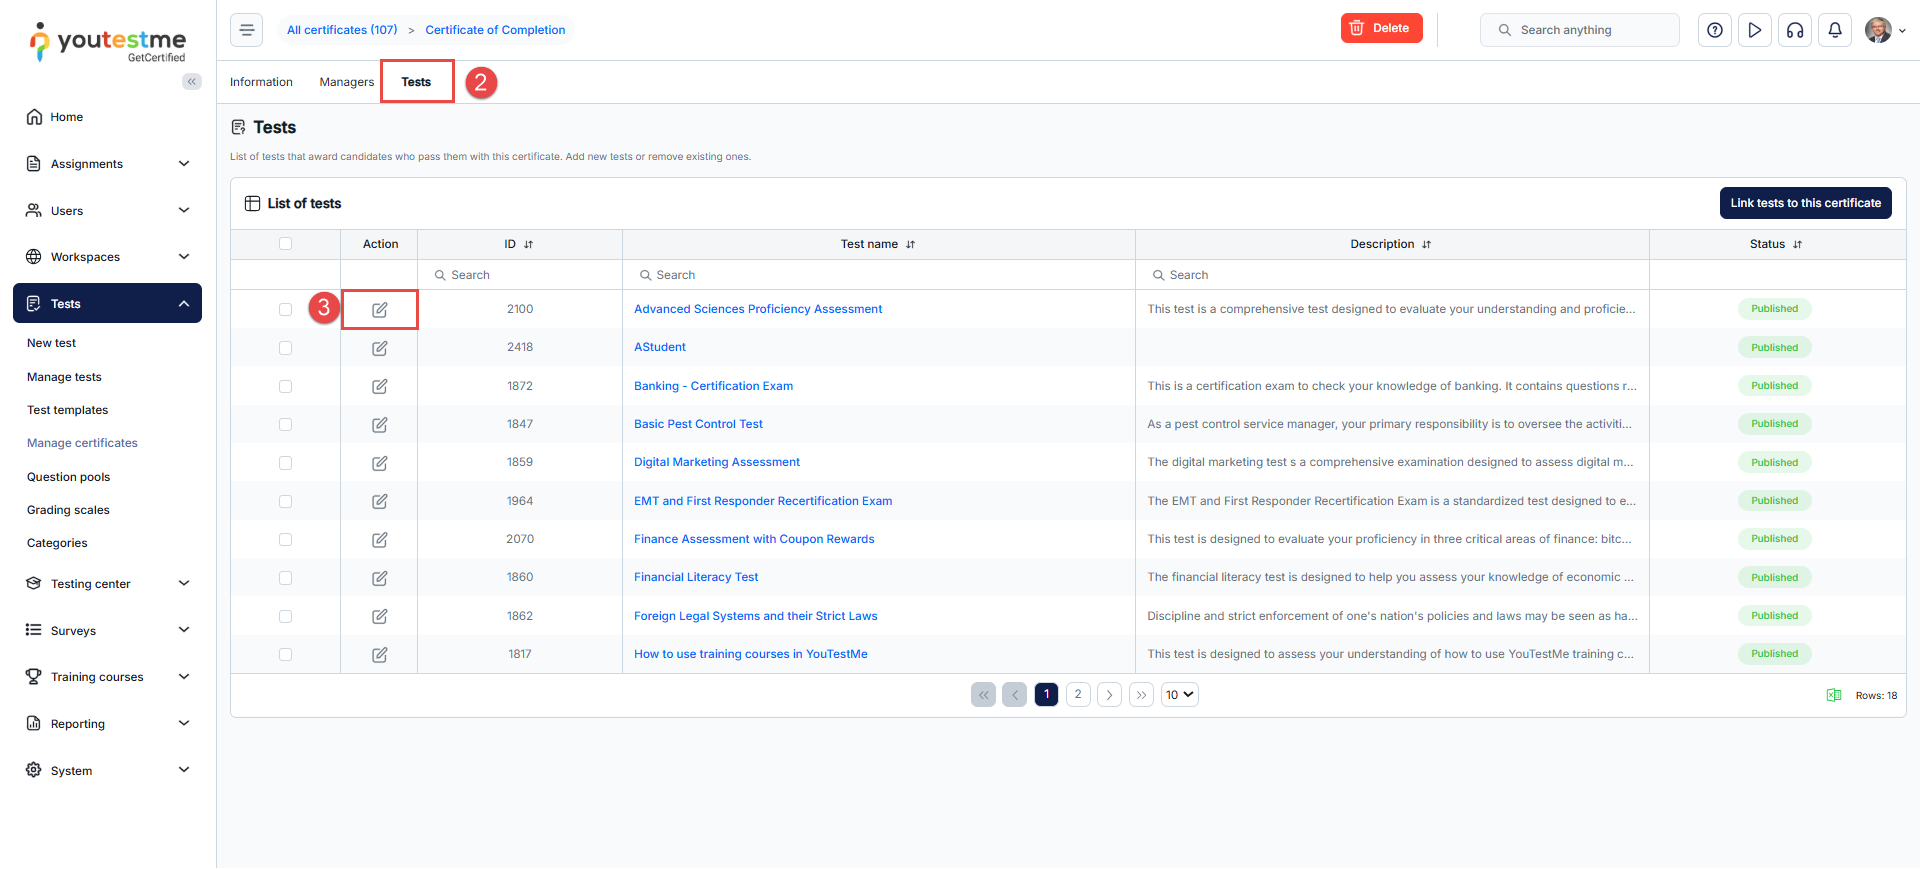Open the rows-per-page dropdown

pyautogui.click(x=1179, y=695)
